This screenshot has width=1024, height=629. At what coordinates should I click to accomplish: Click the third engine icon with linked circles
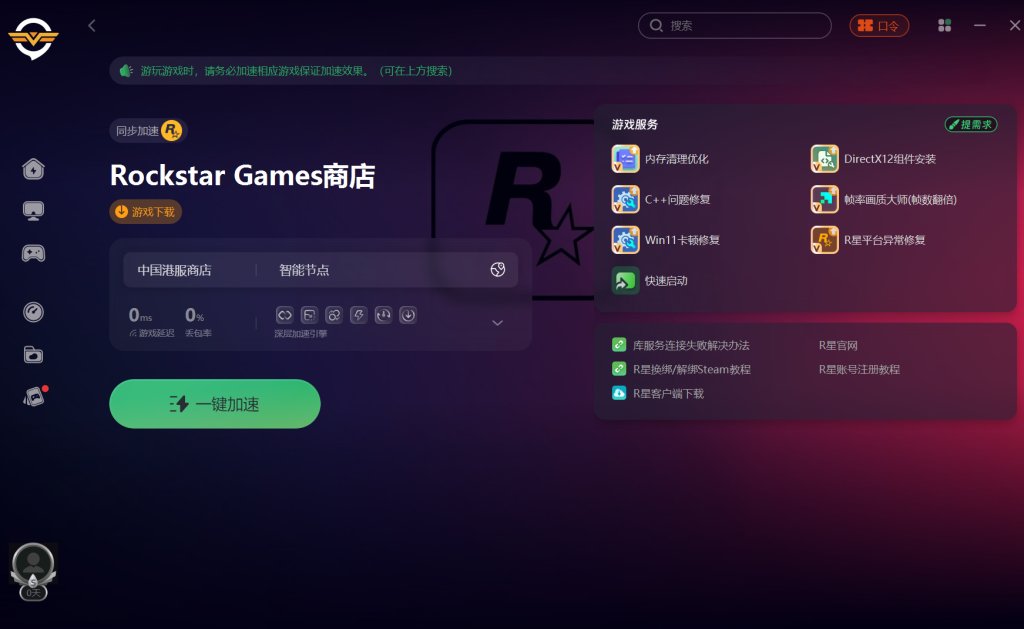(x=334, y=315)
